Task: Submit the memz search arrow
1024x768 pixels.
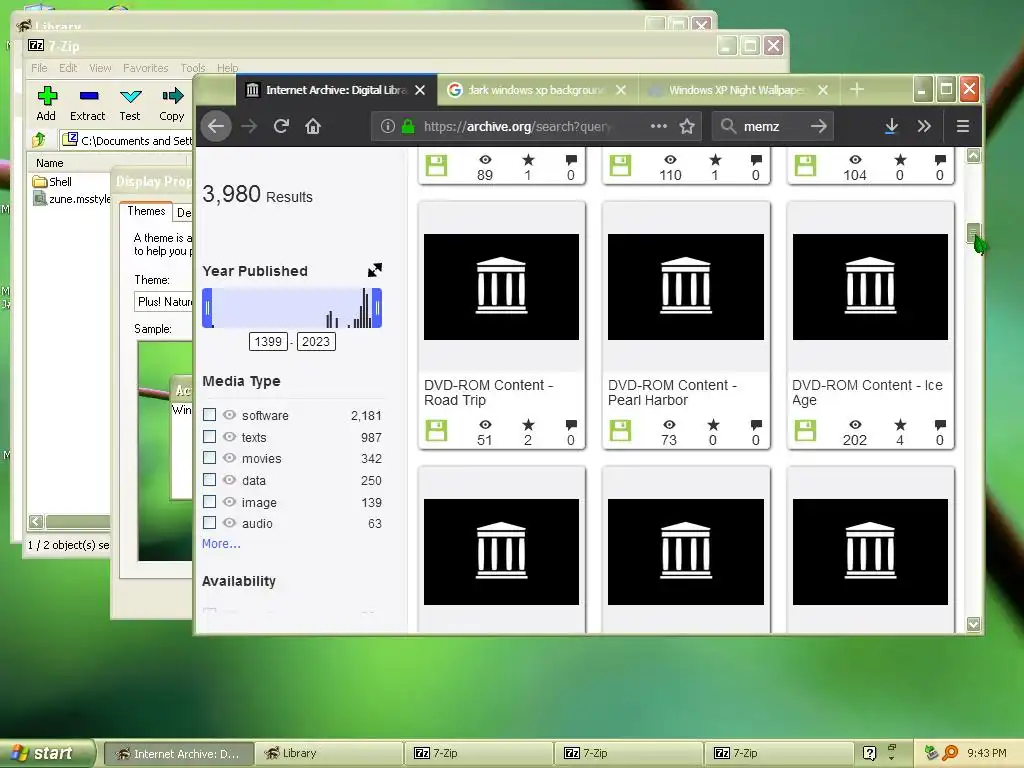Action: pyautogui.click(x=818, y=126)
